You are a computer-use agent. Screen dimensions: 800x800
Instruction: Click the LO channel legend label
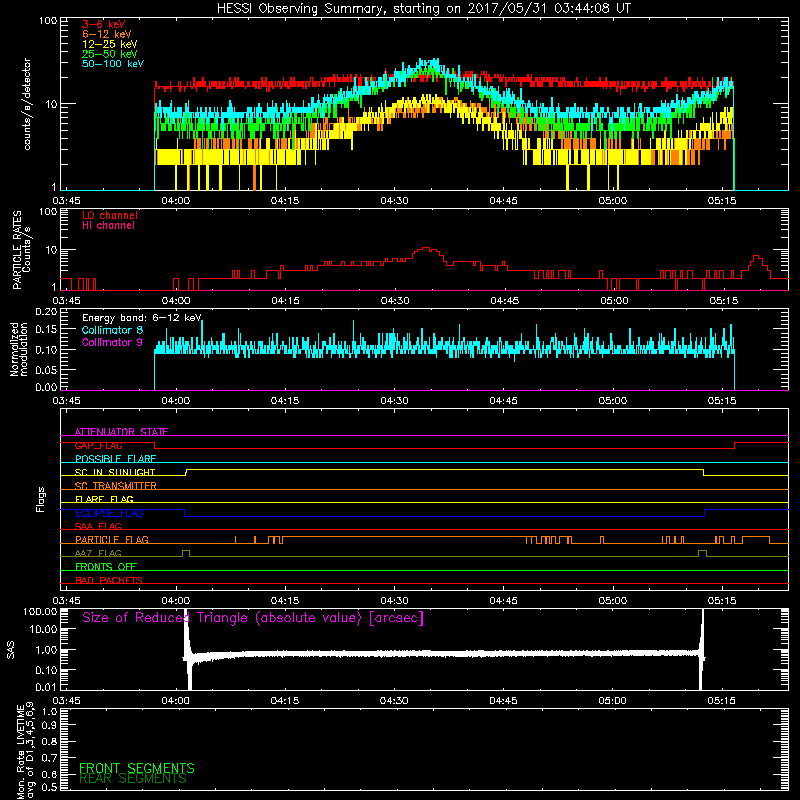[110, 215]
